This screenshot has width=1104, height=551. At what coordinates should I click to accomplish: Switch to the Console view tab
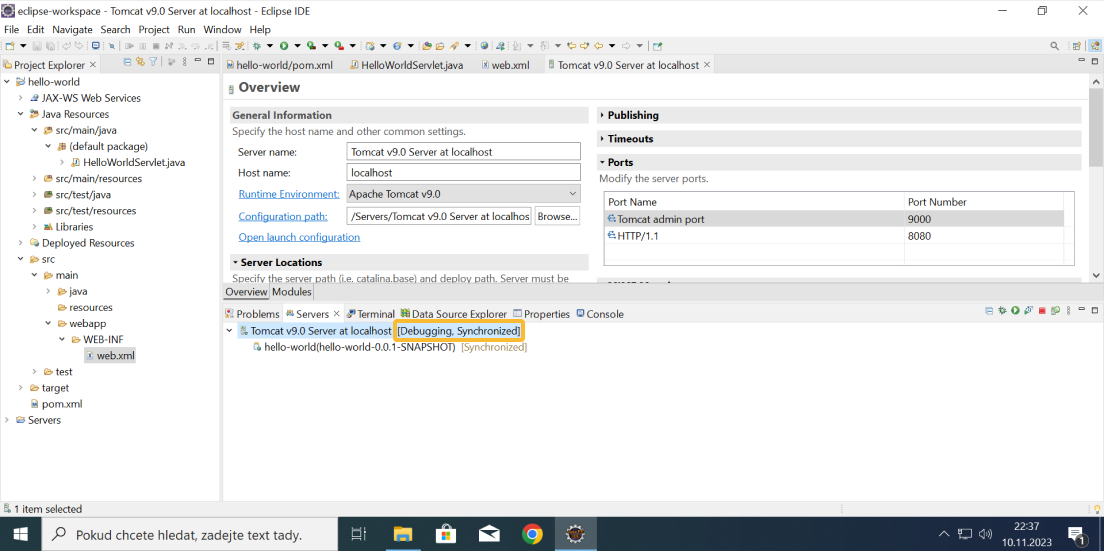click(x=599, y=314)
